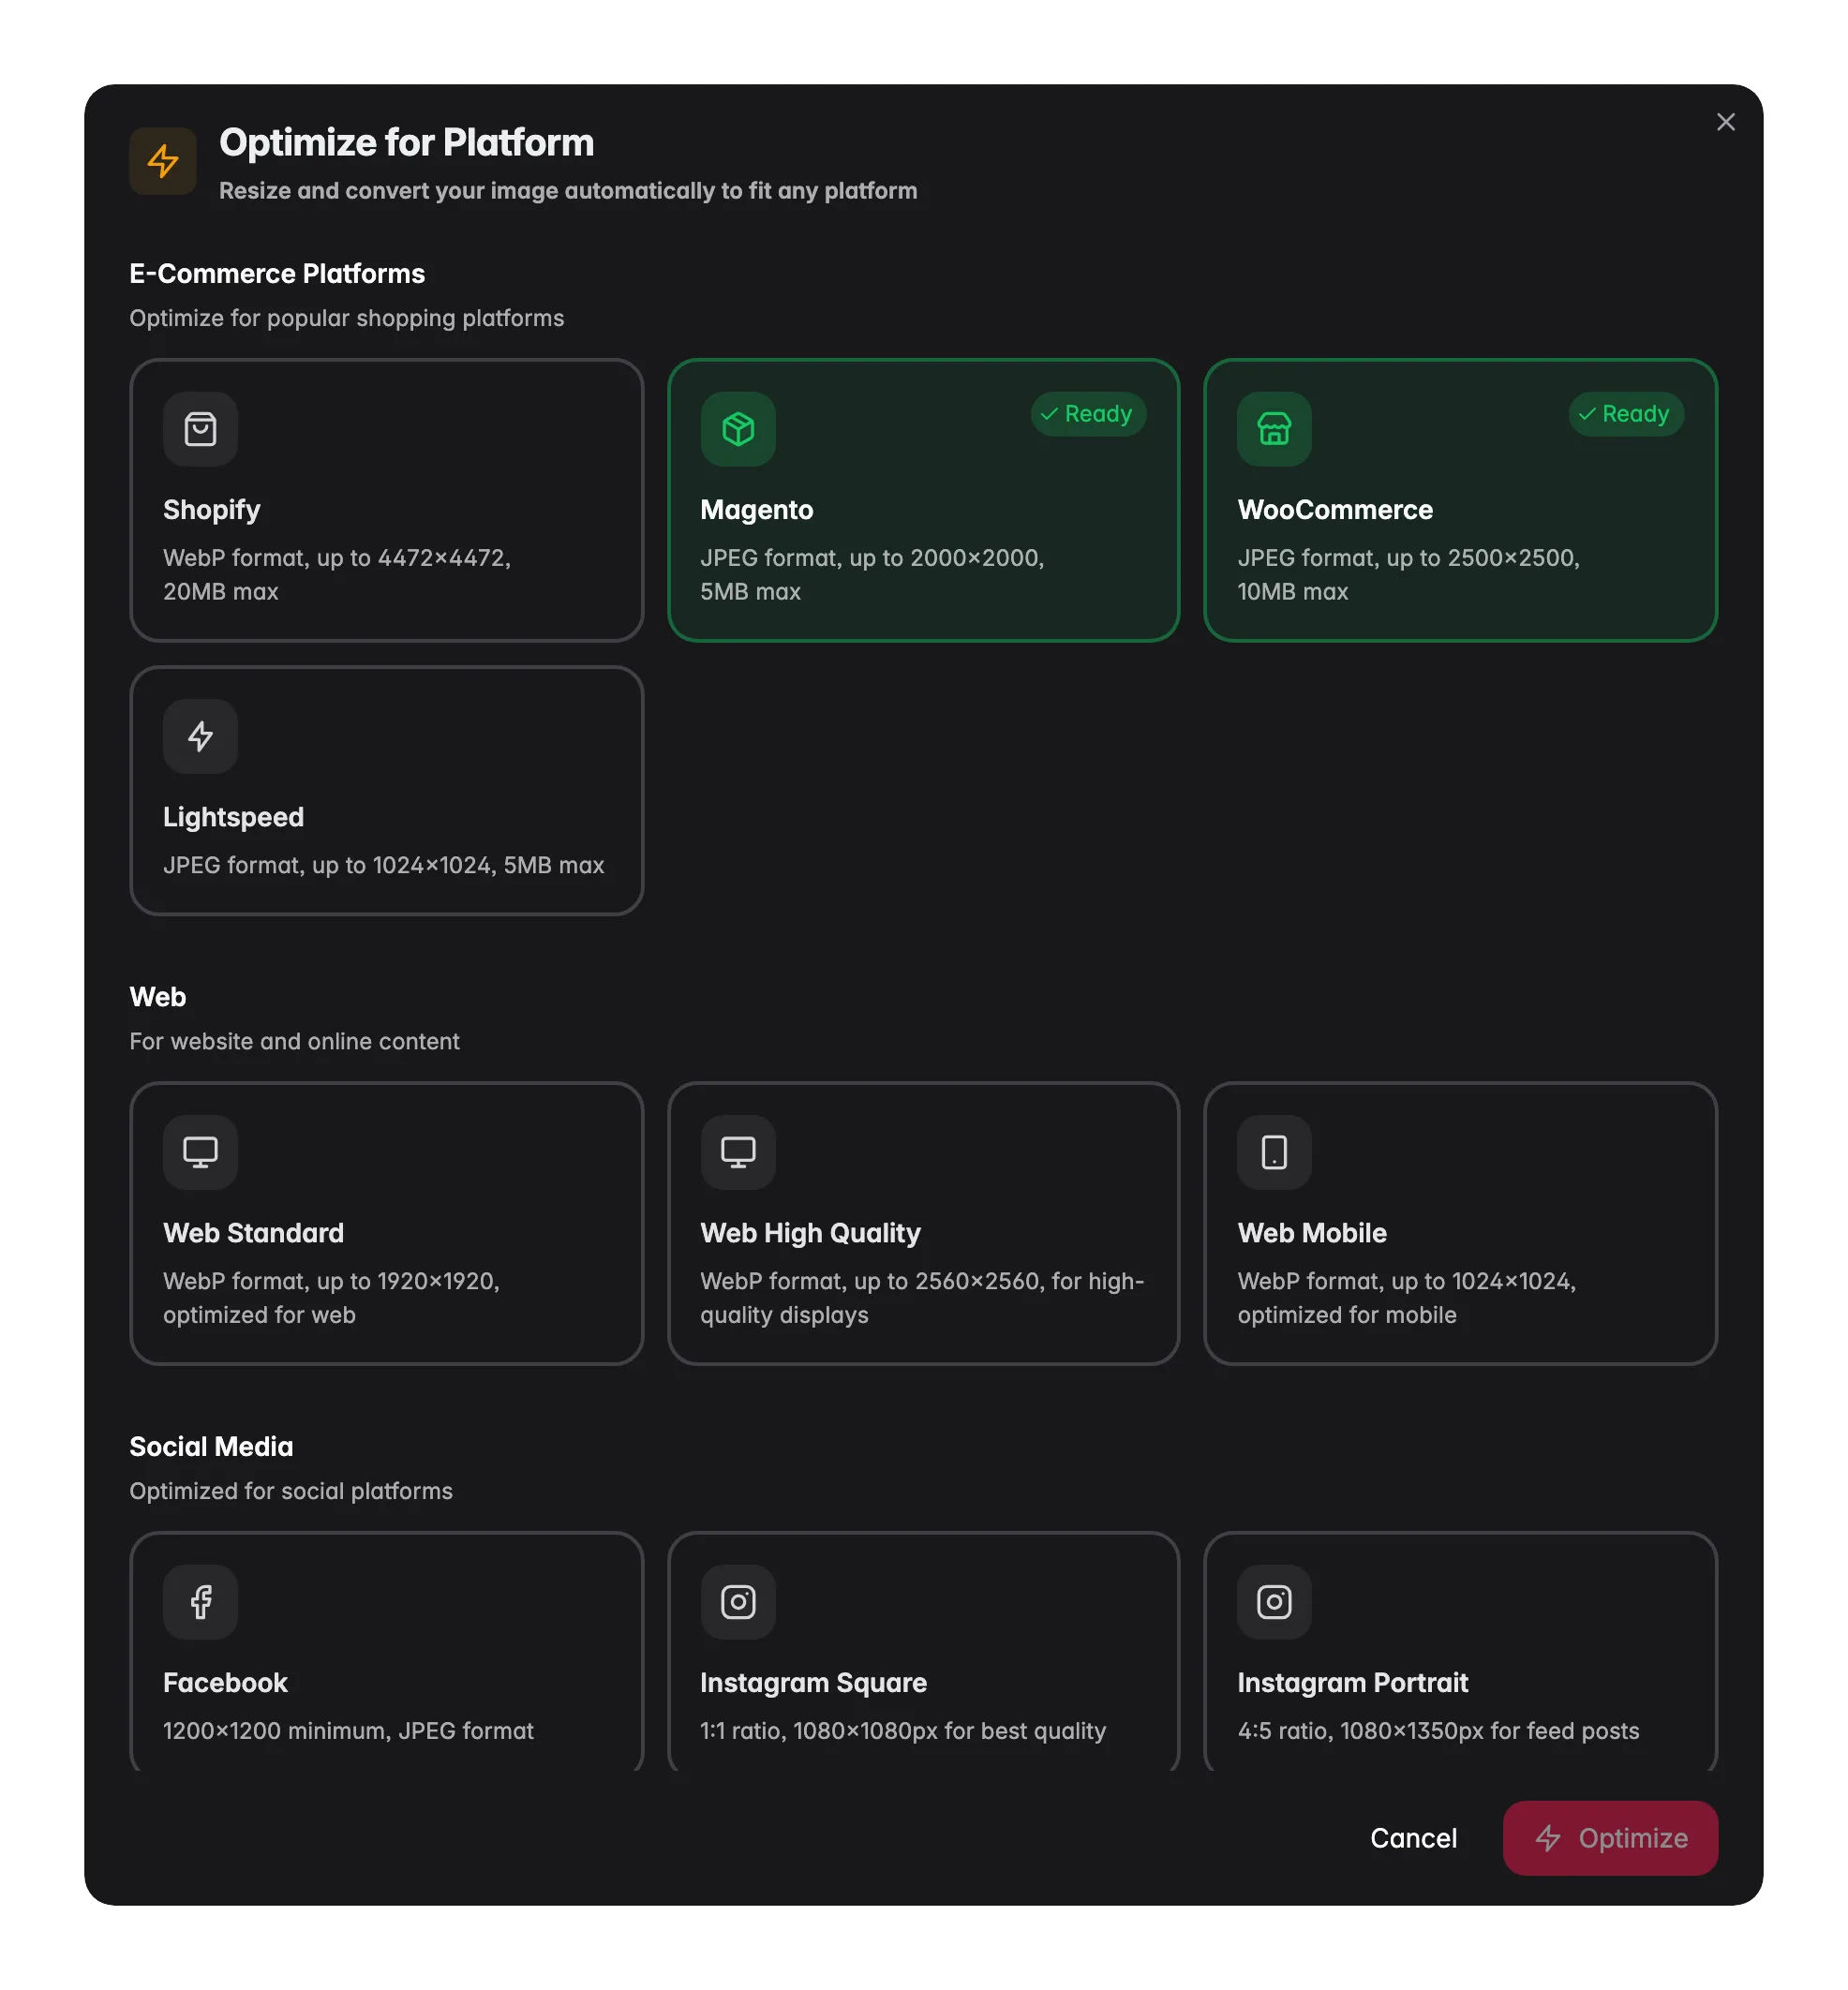
Task: Click 'Optimize for popular shopping platforms' text
Action: point(347,318)
